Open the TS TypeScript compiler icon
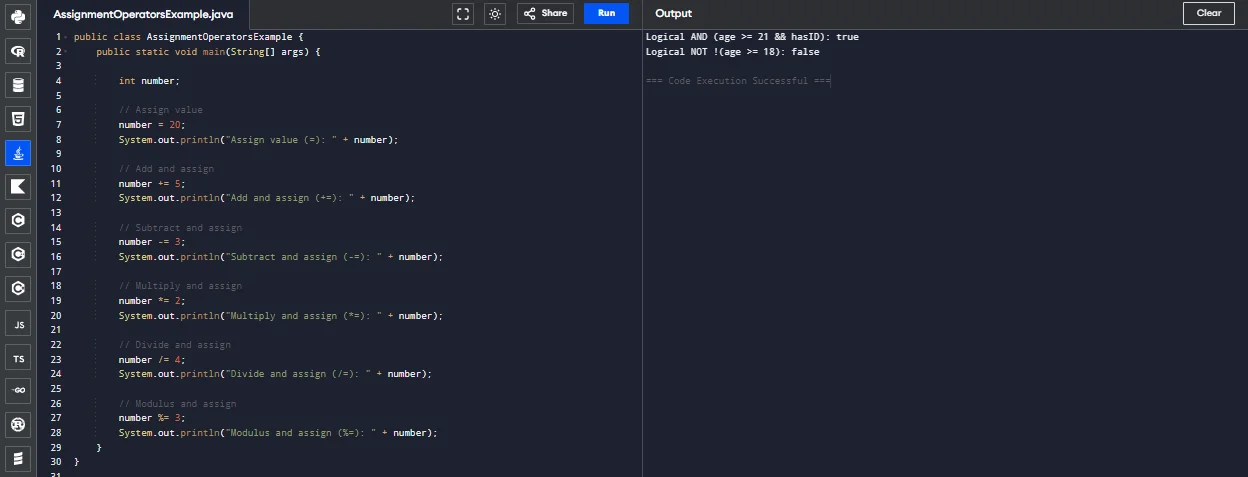 18,358
